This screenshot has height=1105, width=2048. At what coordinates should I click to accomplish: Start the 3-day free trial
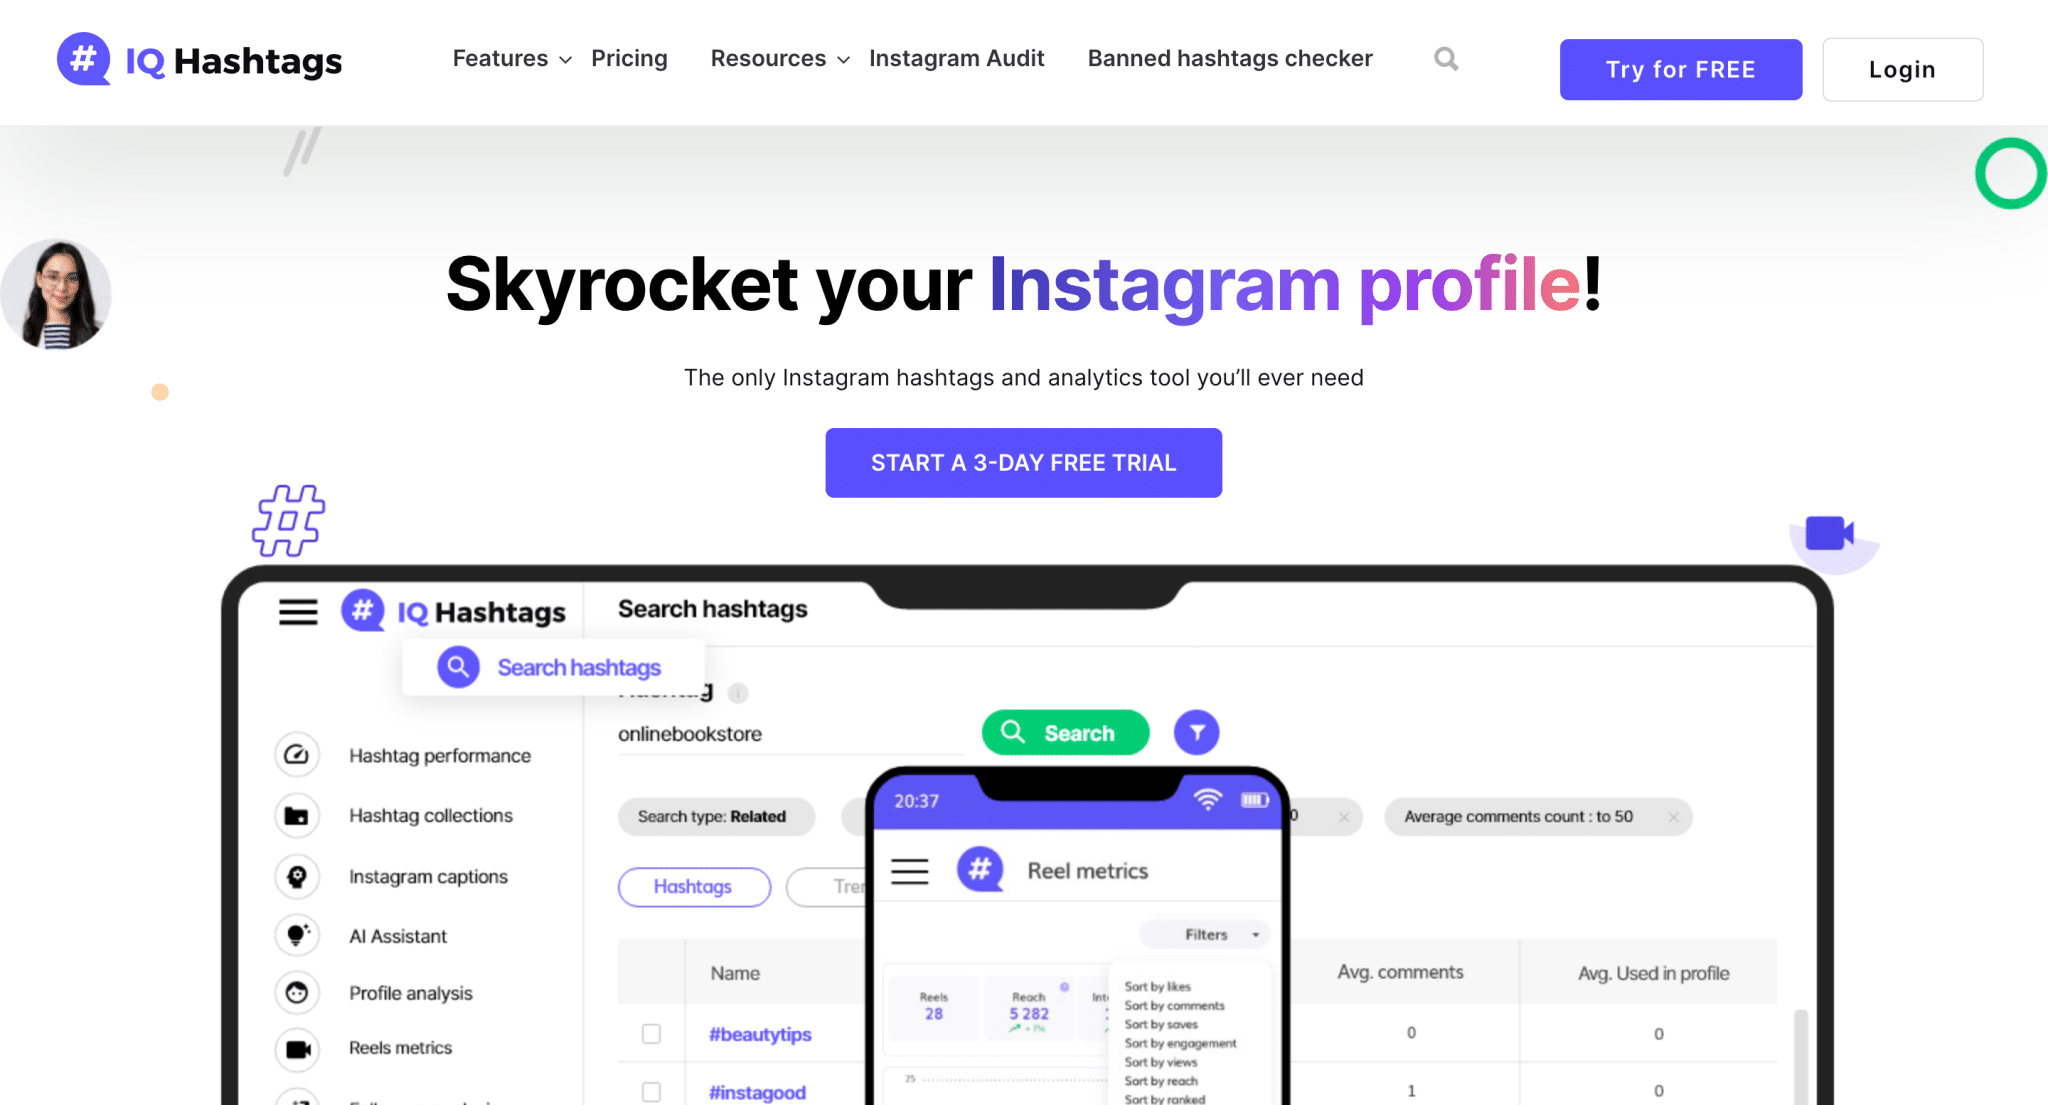1023,463
